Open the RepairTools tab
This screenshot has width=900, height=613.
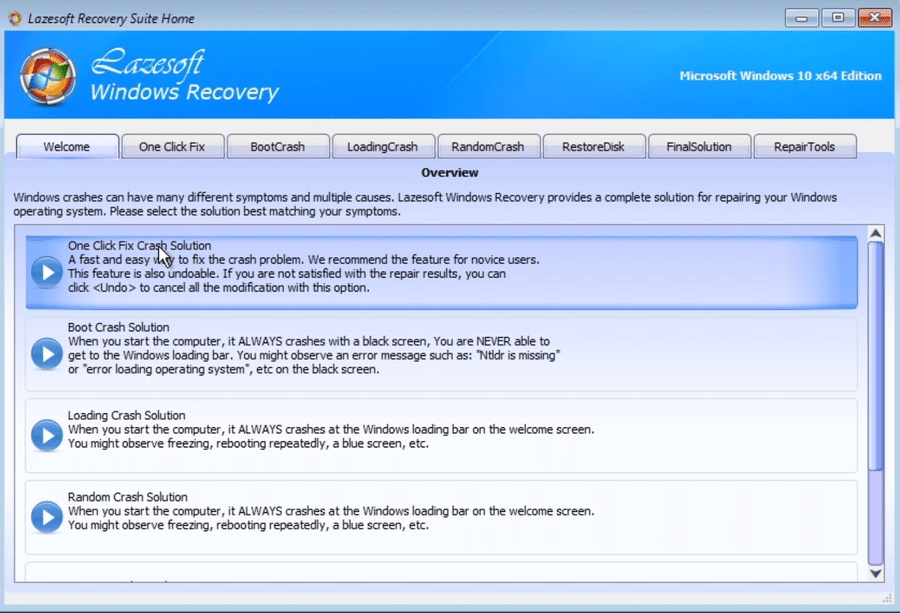[805, 146]
